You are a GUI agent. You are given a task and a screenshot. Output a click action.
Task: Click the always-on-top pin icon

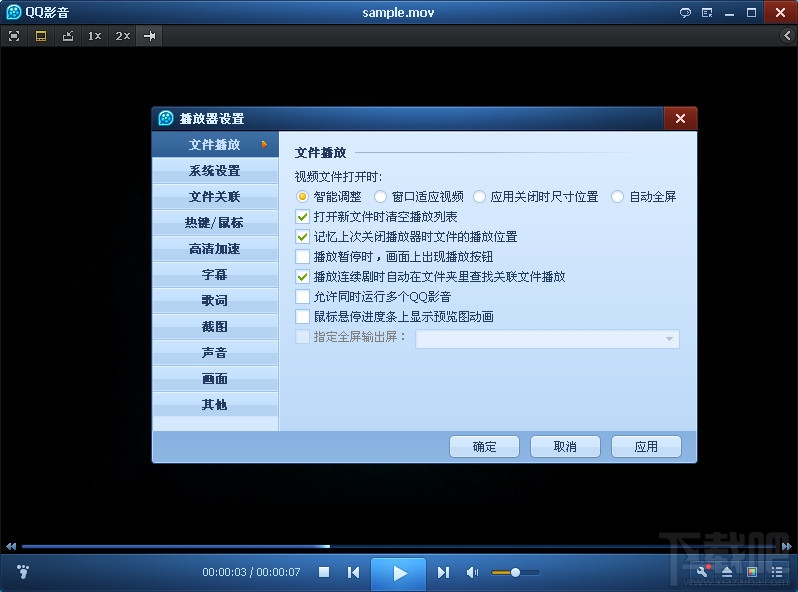tap(68, 36)
